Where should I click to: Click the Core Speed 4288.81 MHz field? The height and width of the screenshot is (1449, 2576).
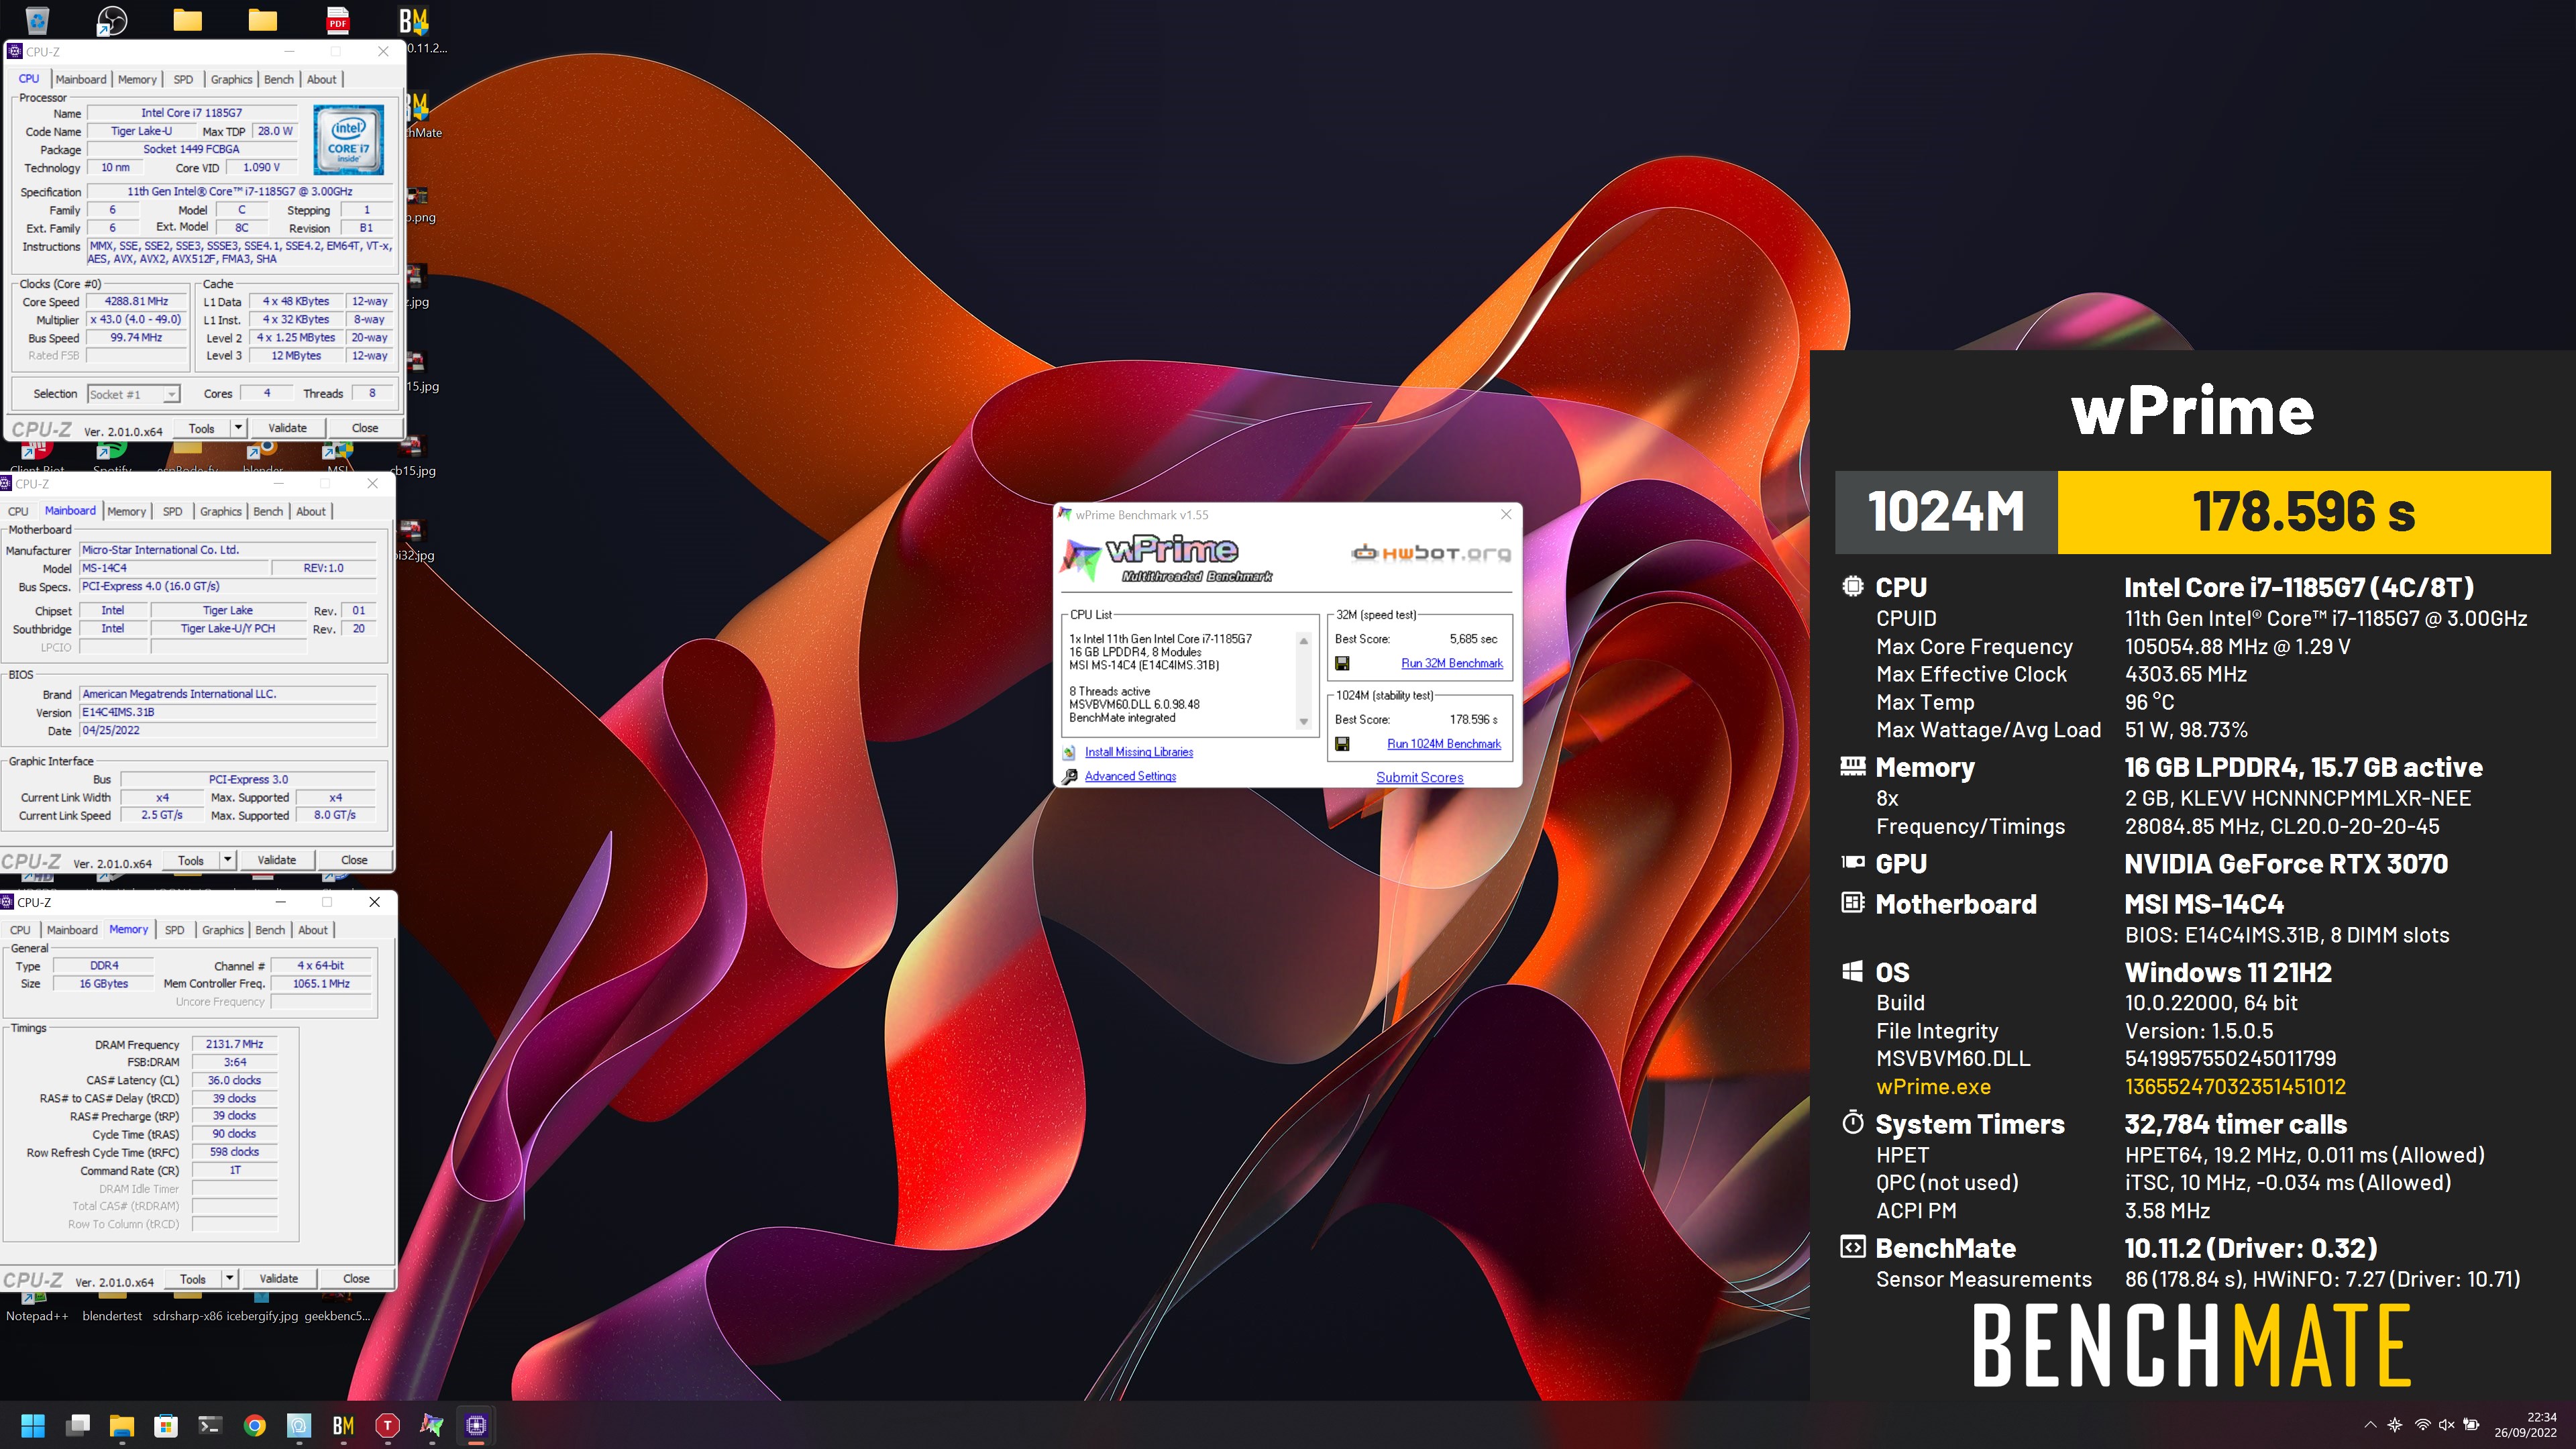pos(137,301)
